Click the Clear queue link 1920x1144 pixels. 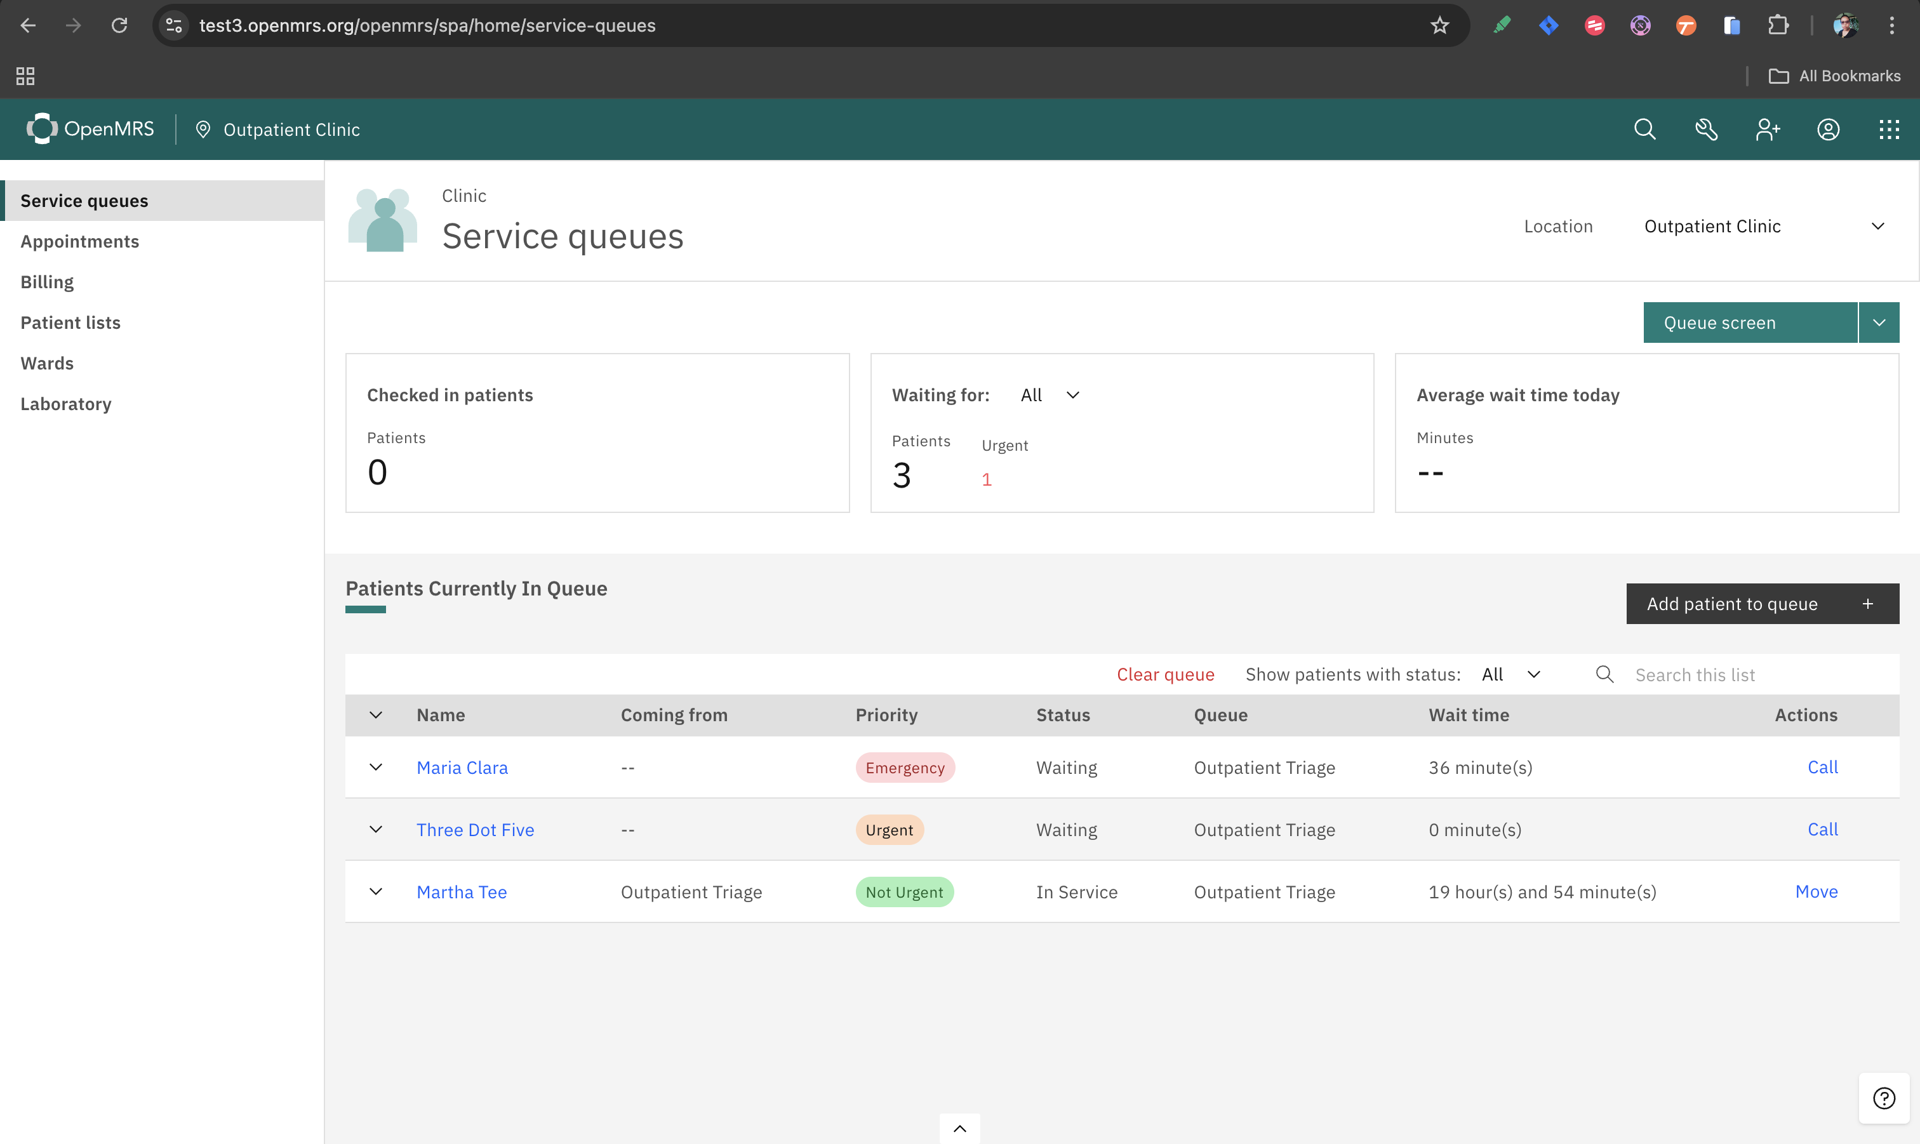click(1165, 674)
